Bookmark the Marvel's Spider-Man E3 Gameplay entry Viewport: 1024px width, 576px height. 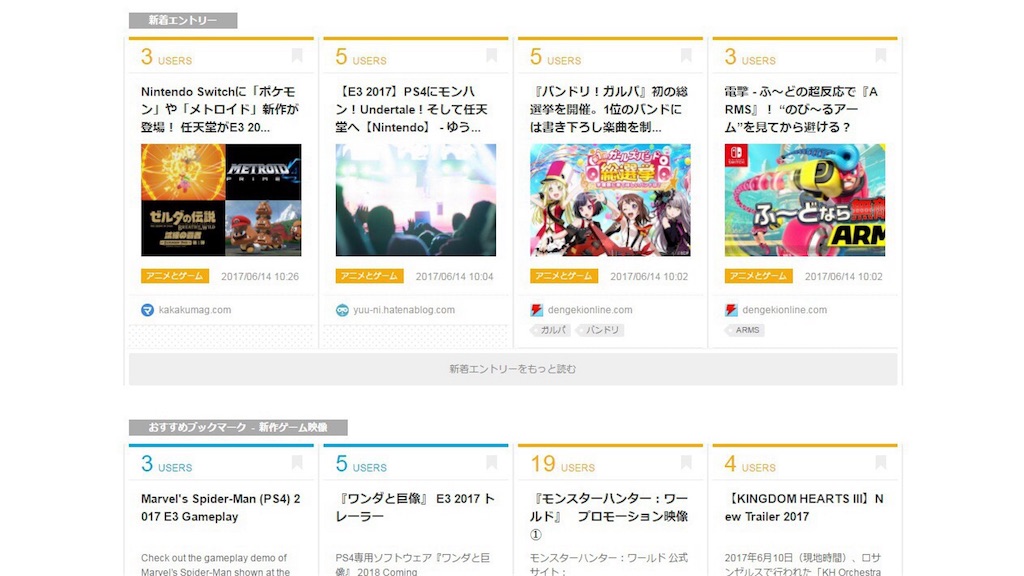[x=297, y=463]
